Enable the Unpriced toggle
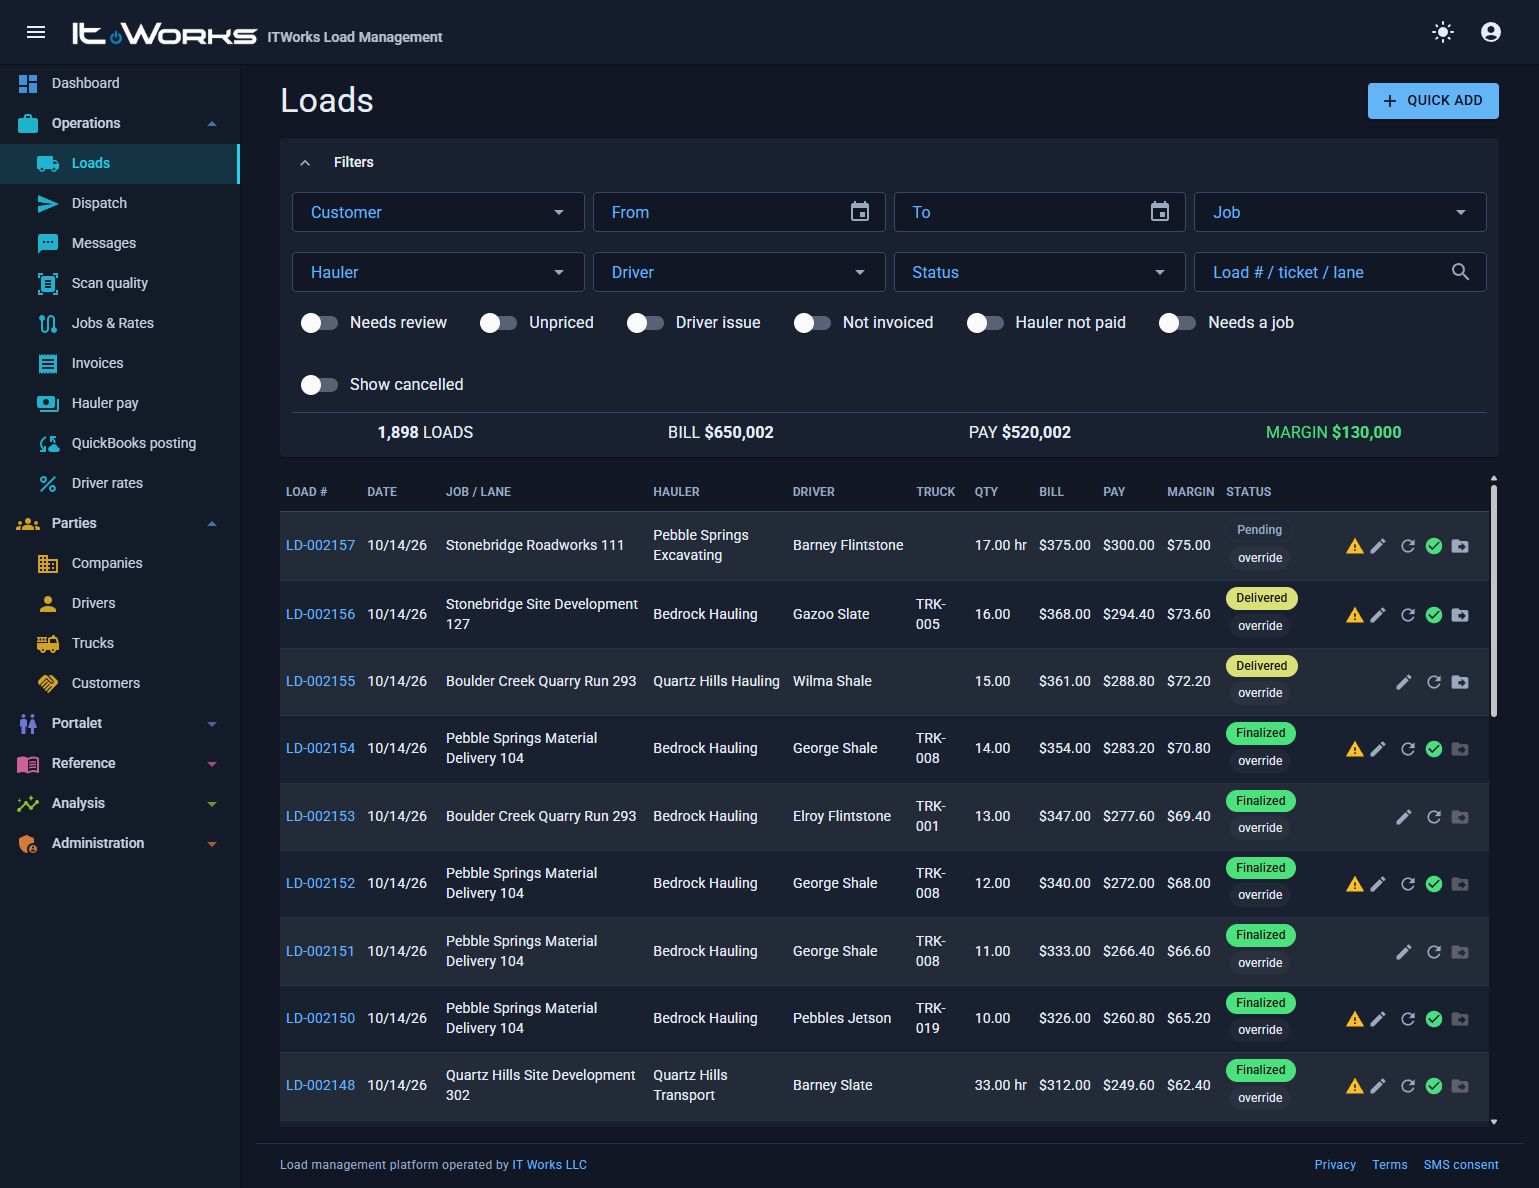Viewport: 1539px width, 1188px height. (x=498, y=323)
